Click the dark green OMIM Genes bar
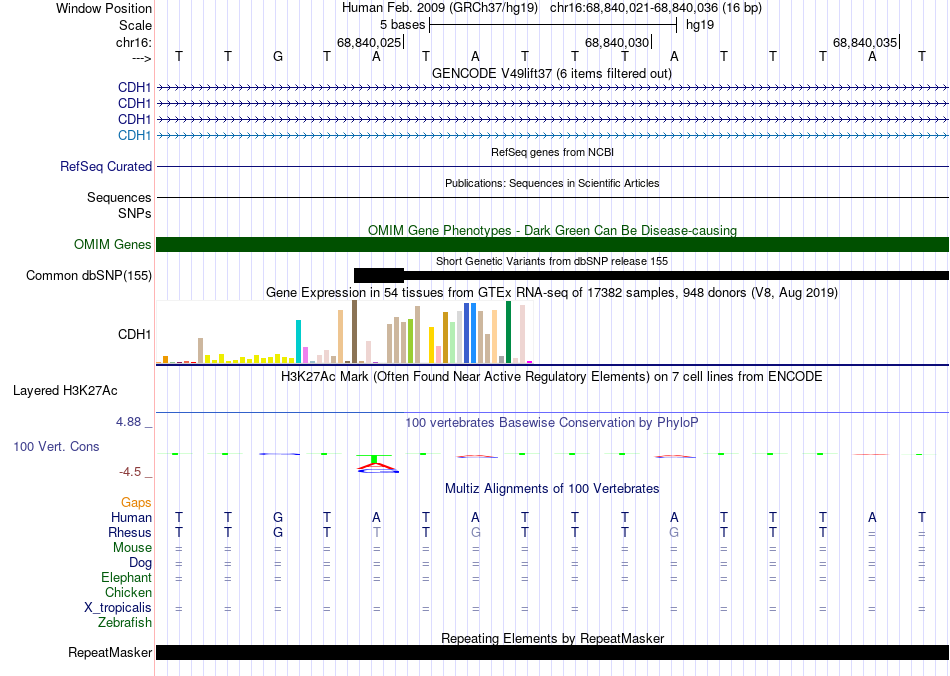Screen dimensions: 950x676 (x=552, y=244)
